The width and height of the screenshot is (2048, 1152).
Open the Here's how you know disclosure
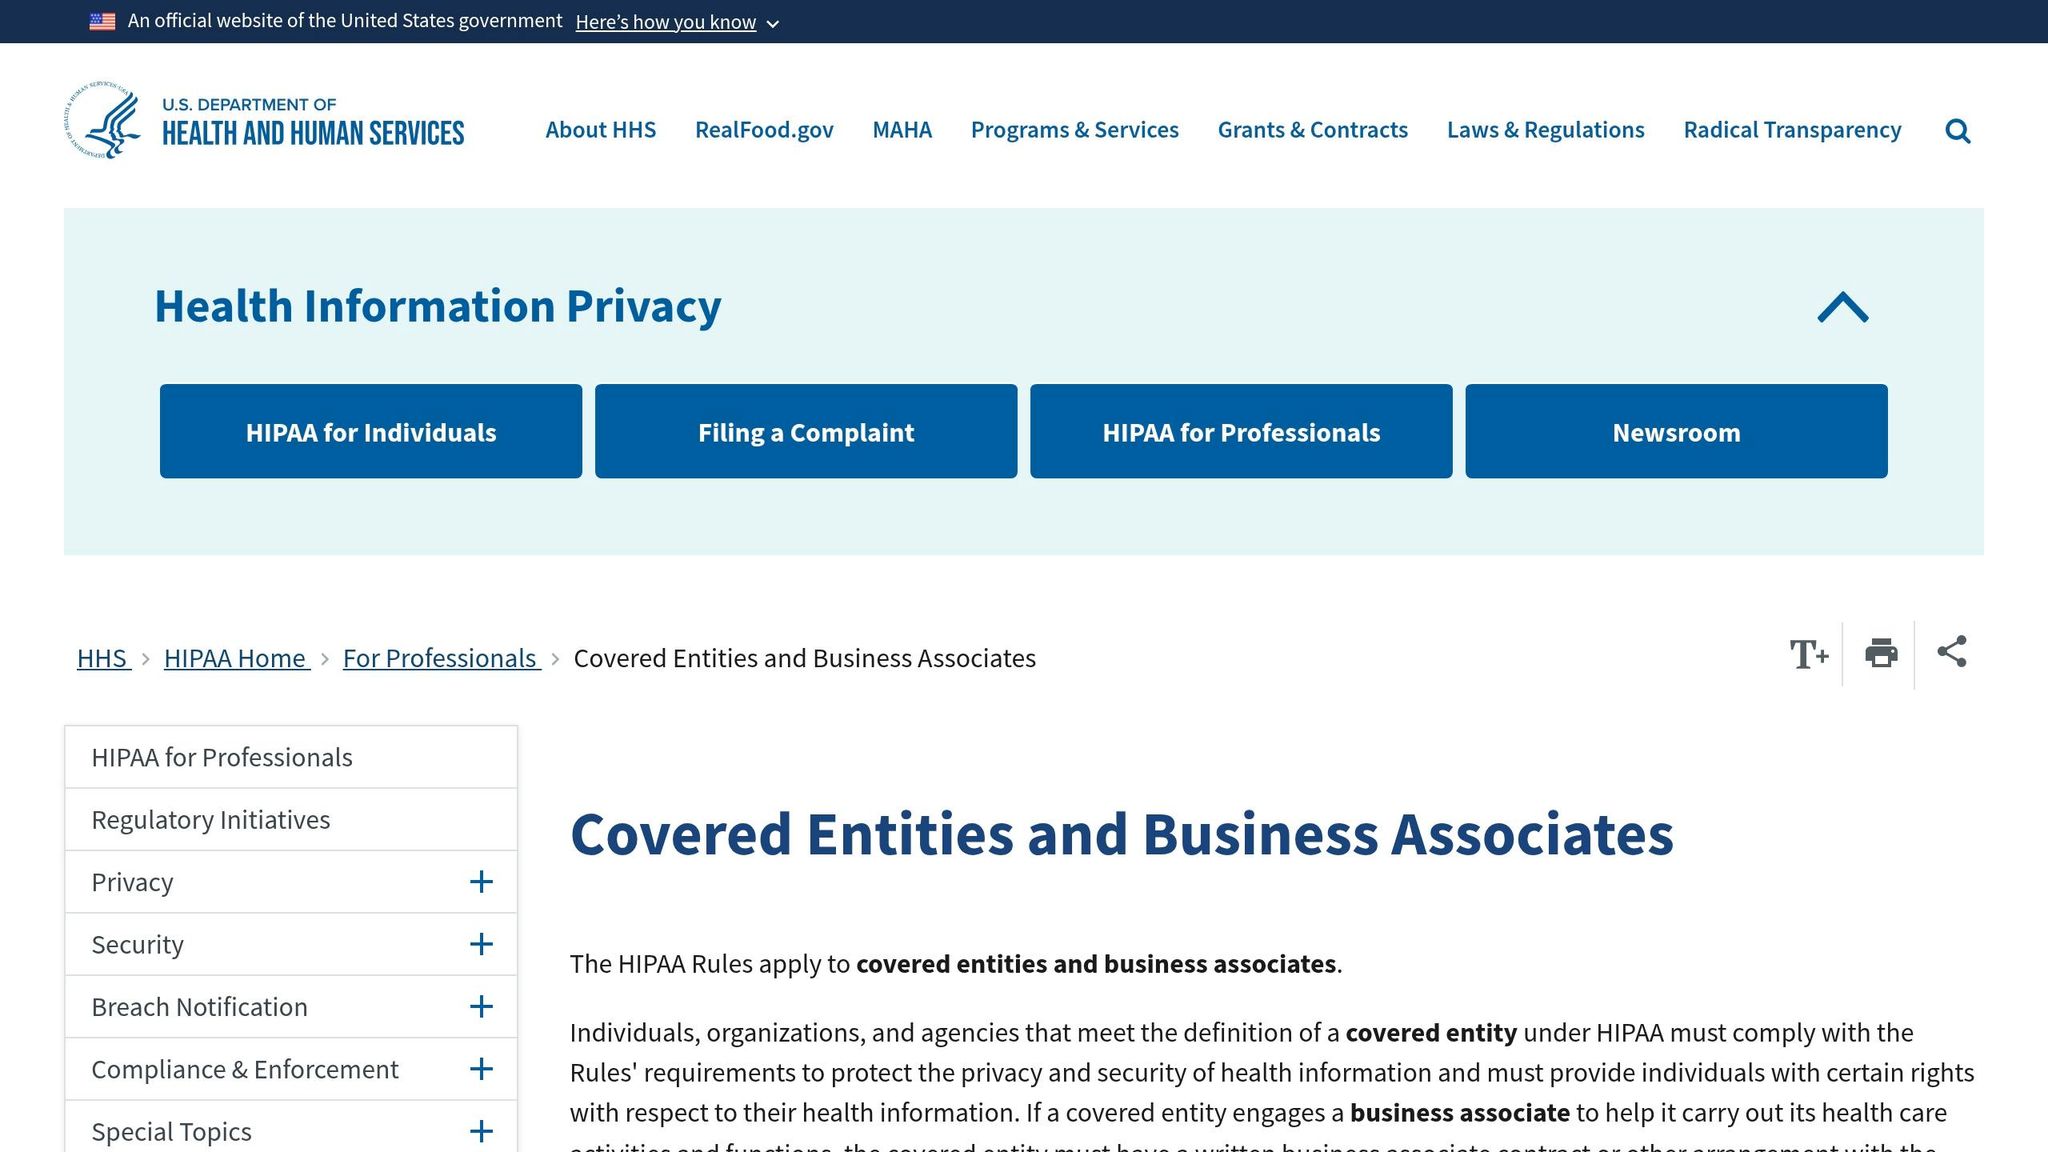click(666, 21)
